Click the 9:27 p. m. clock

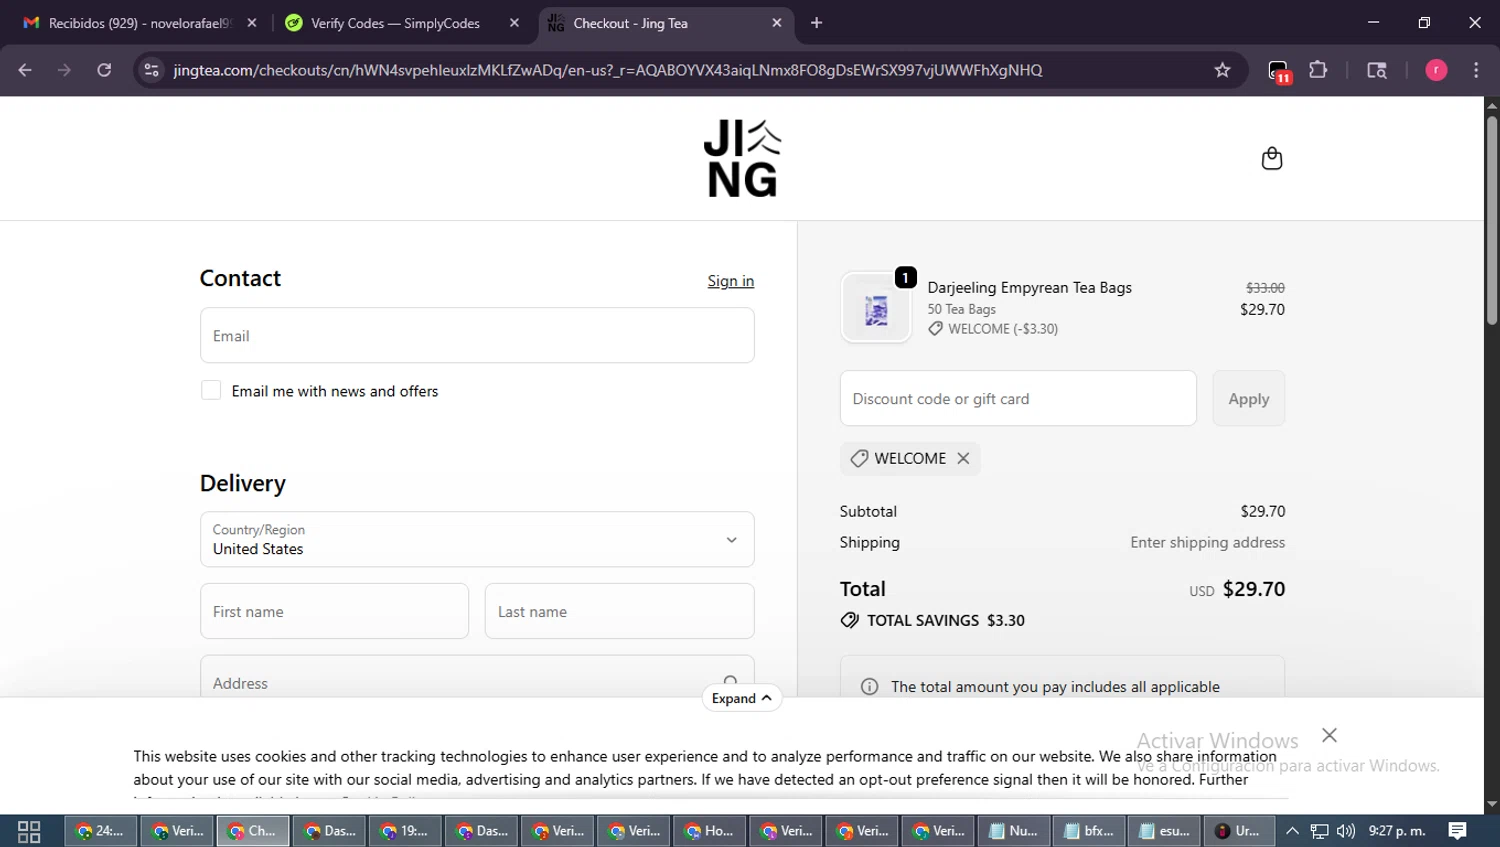tap(1397, 831)
